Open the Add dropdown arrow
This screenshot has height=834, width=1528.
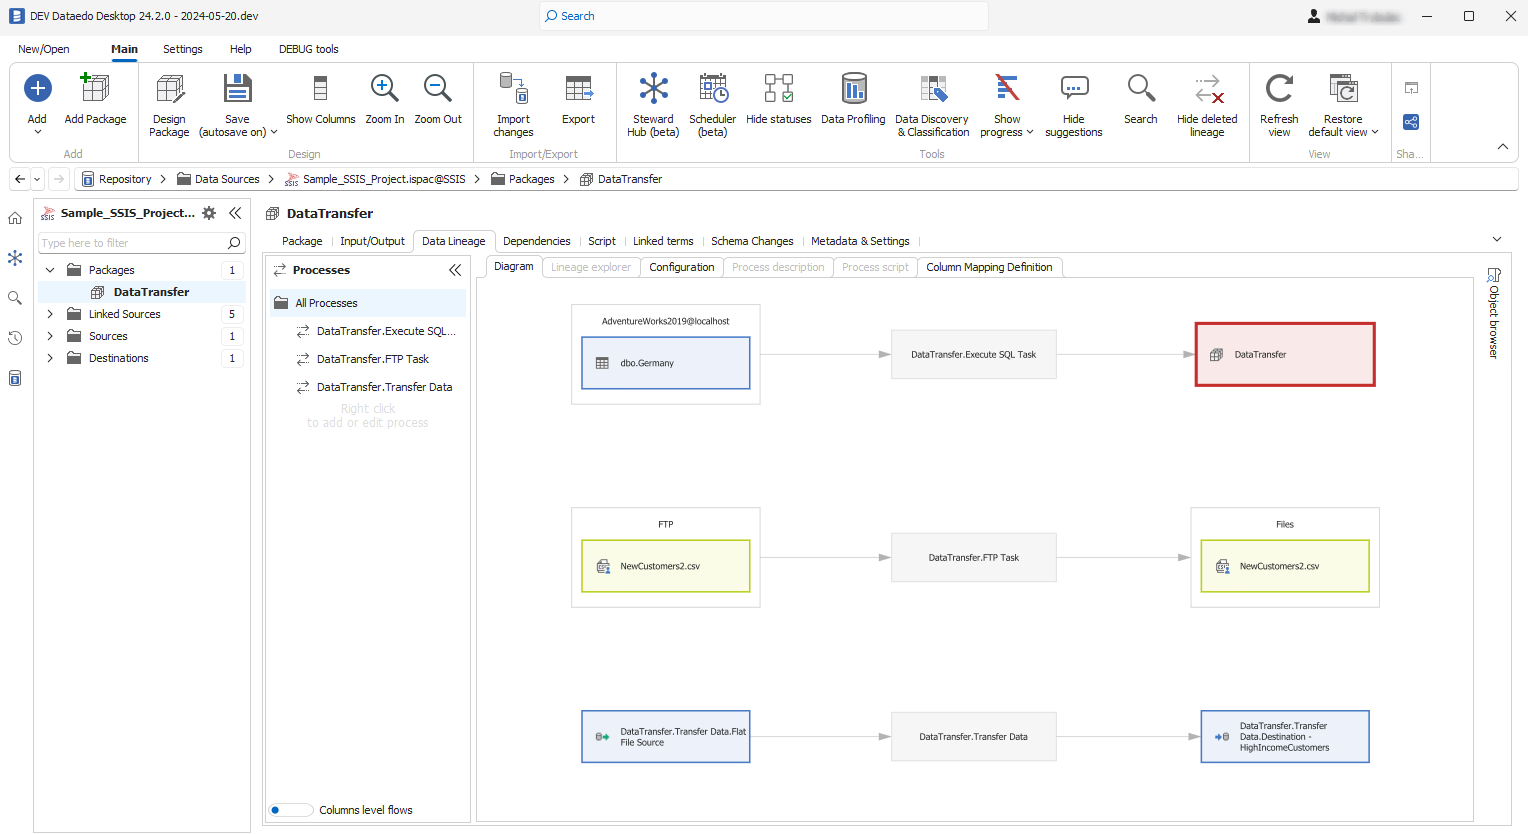point(37,132)
